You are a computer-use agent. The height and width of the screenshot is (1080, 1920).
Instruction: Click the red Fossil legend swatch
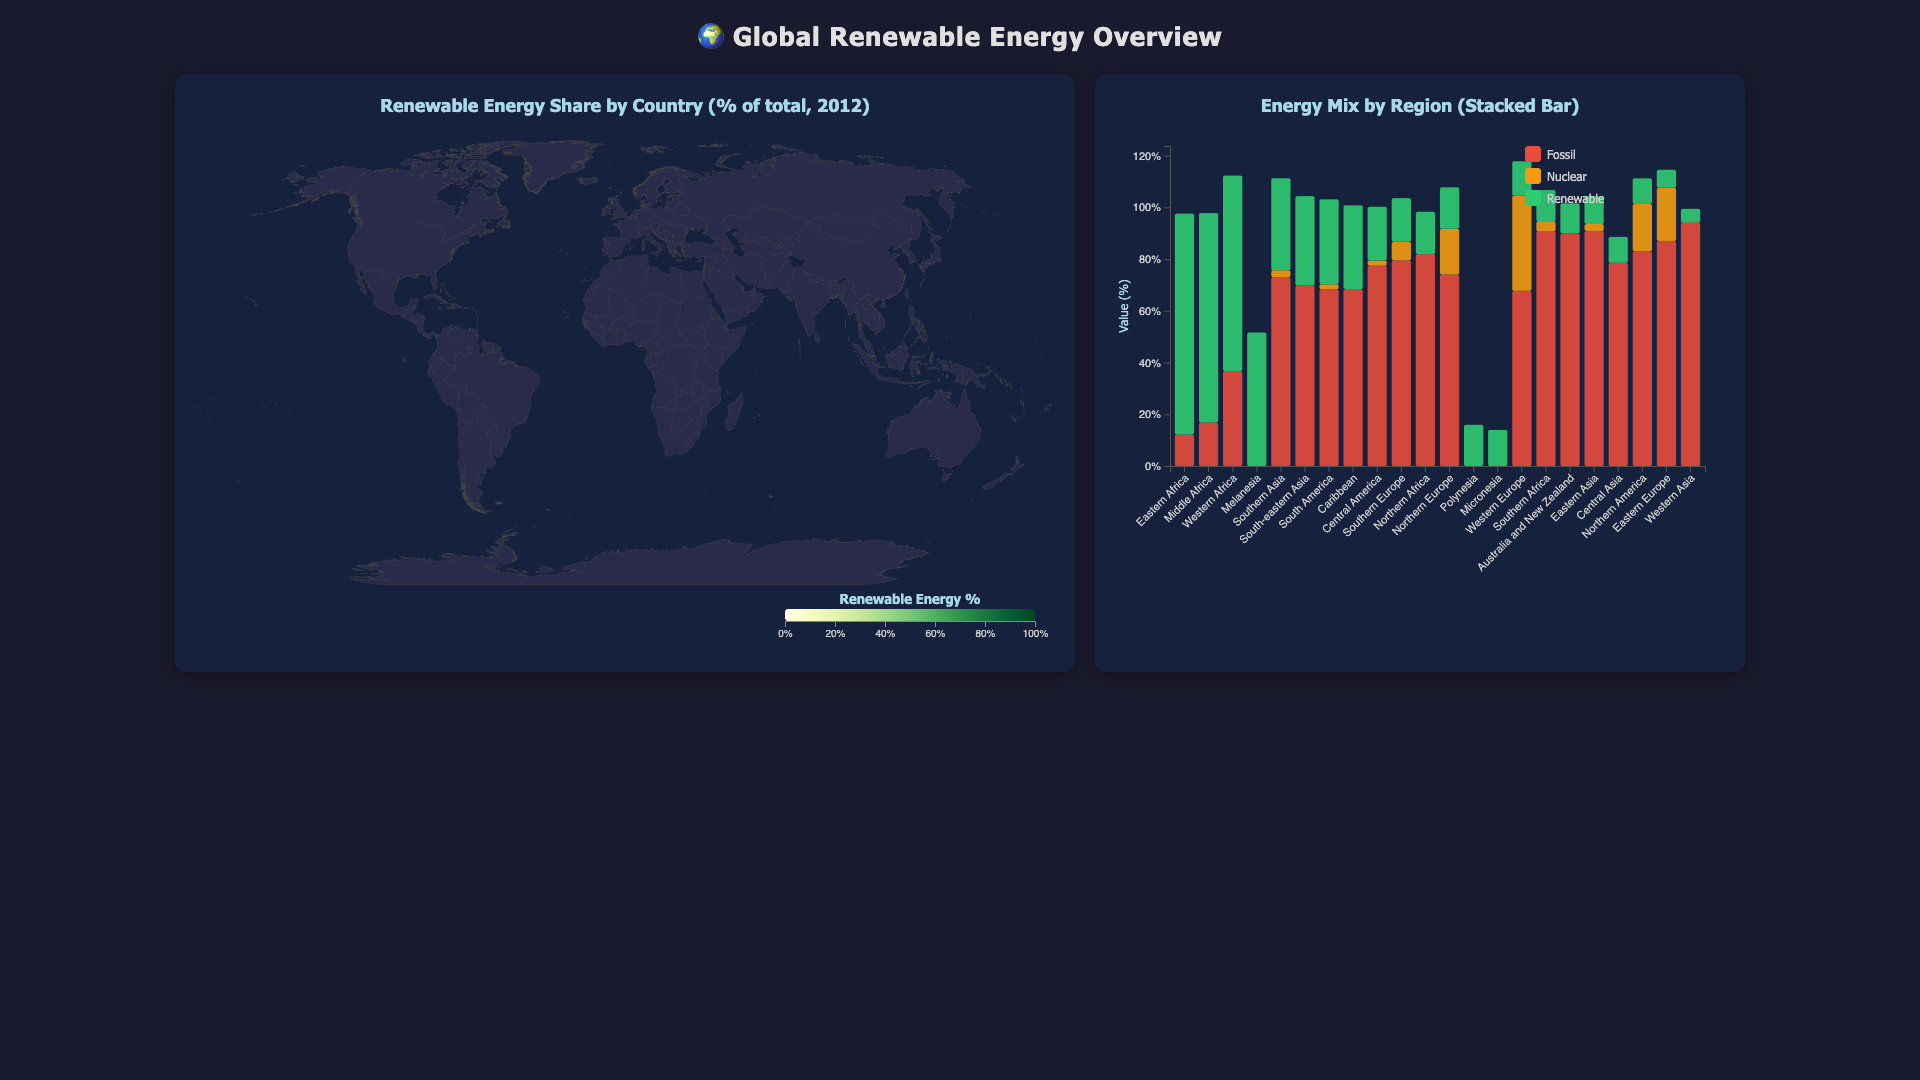1533,154
